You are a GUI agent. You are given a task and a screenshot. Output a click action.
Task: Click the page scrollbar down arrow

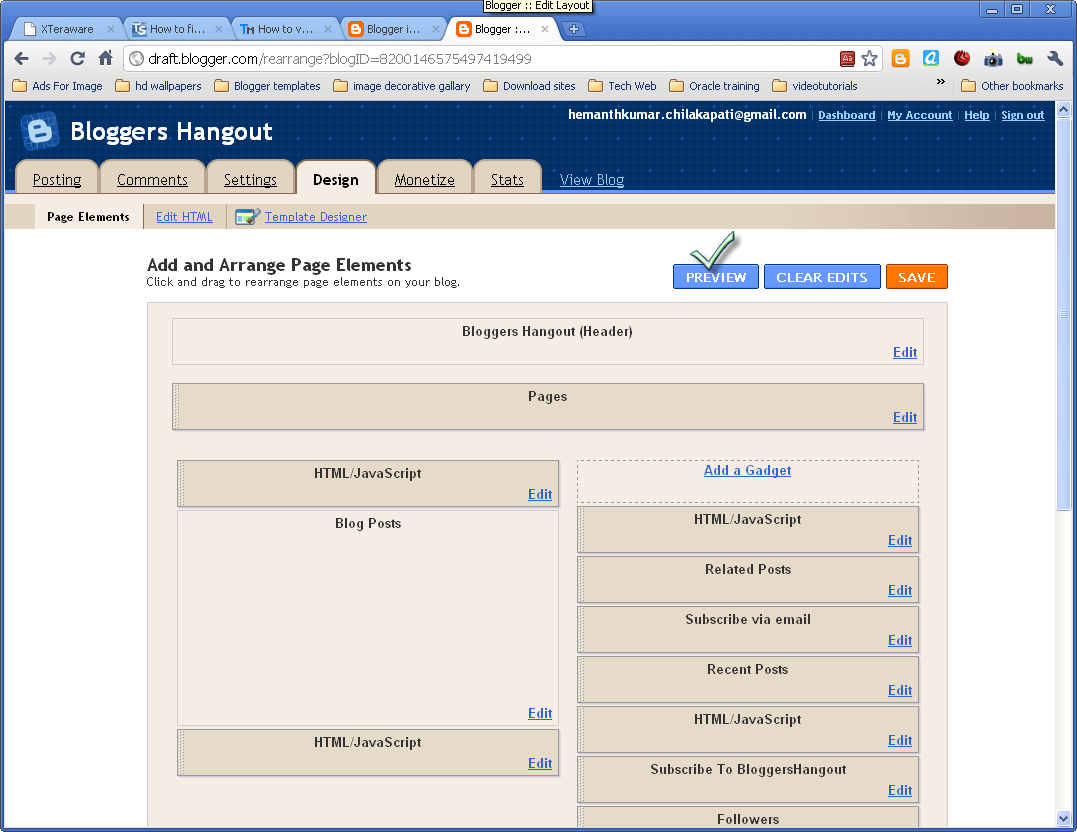coord(1063,818)
